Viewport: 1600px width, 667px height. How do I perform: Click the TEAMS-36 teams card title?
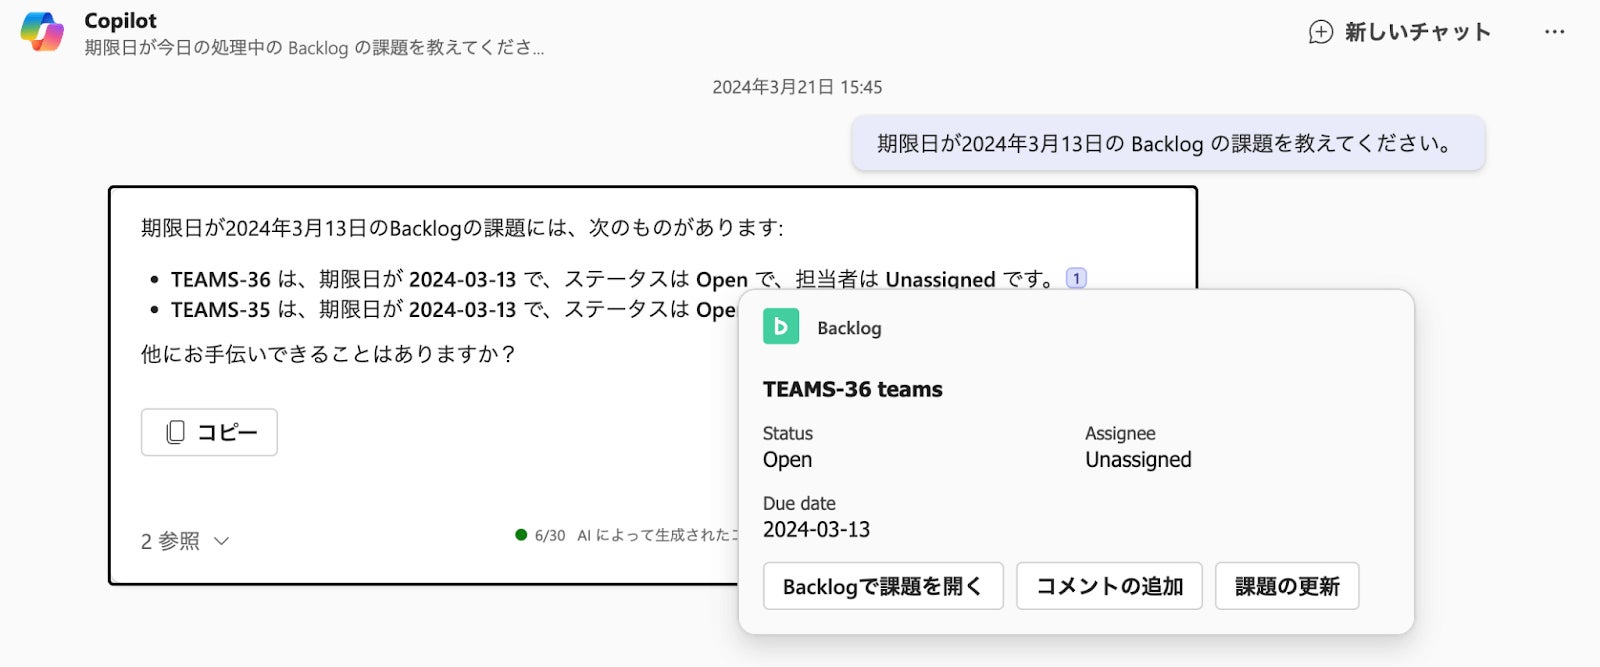[852, 389]
